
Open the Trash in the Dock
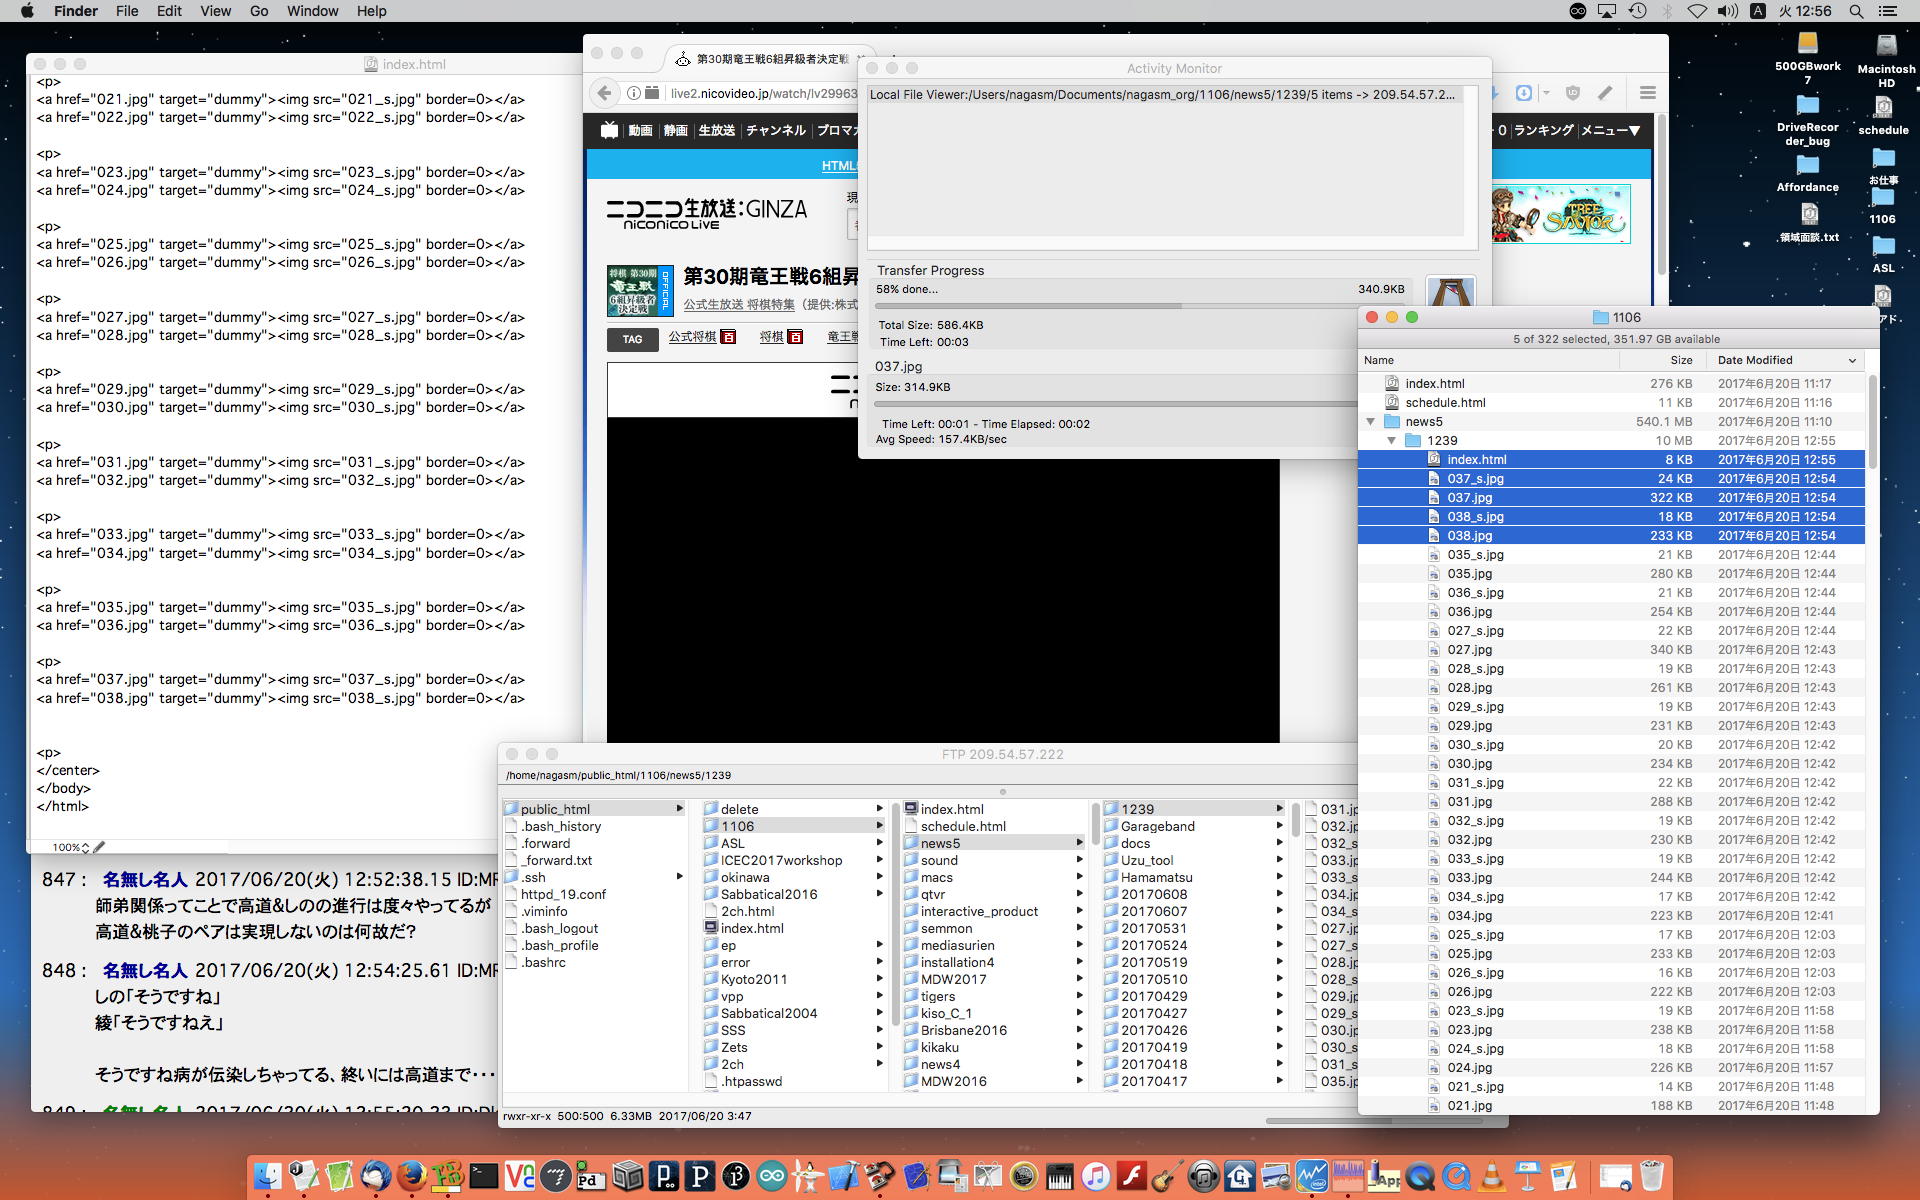click(x=1651, y=1176)
